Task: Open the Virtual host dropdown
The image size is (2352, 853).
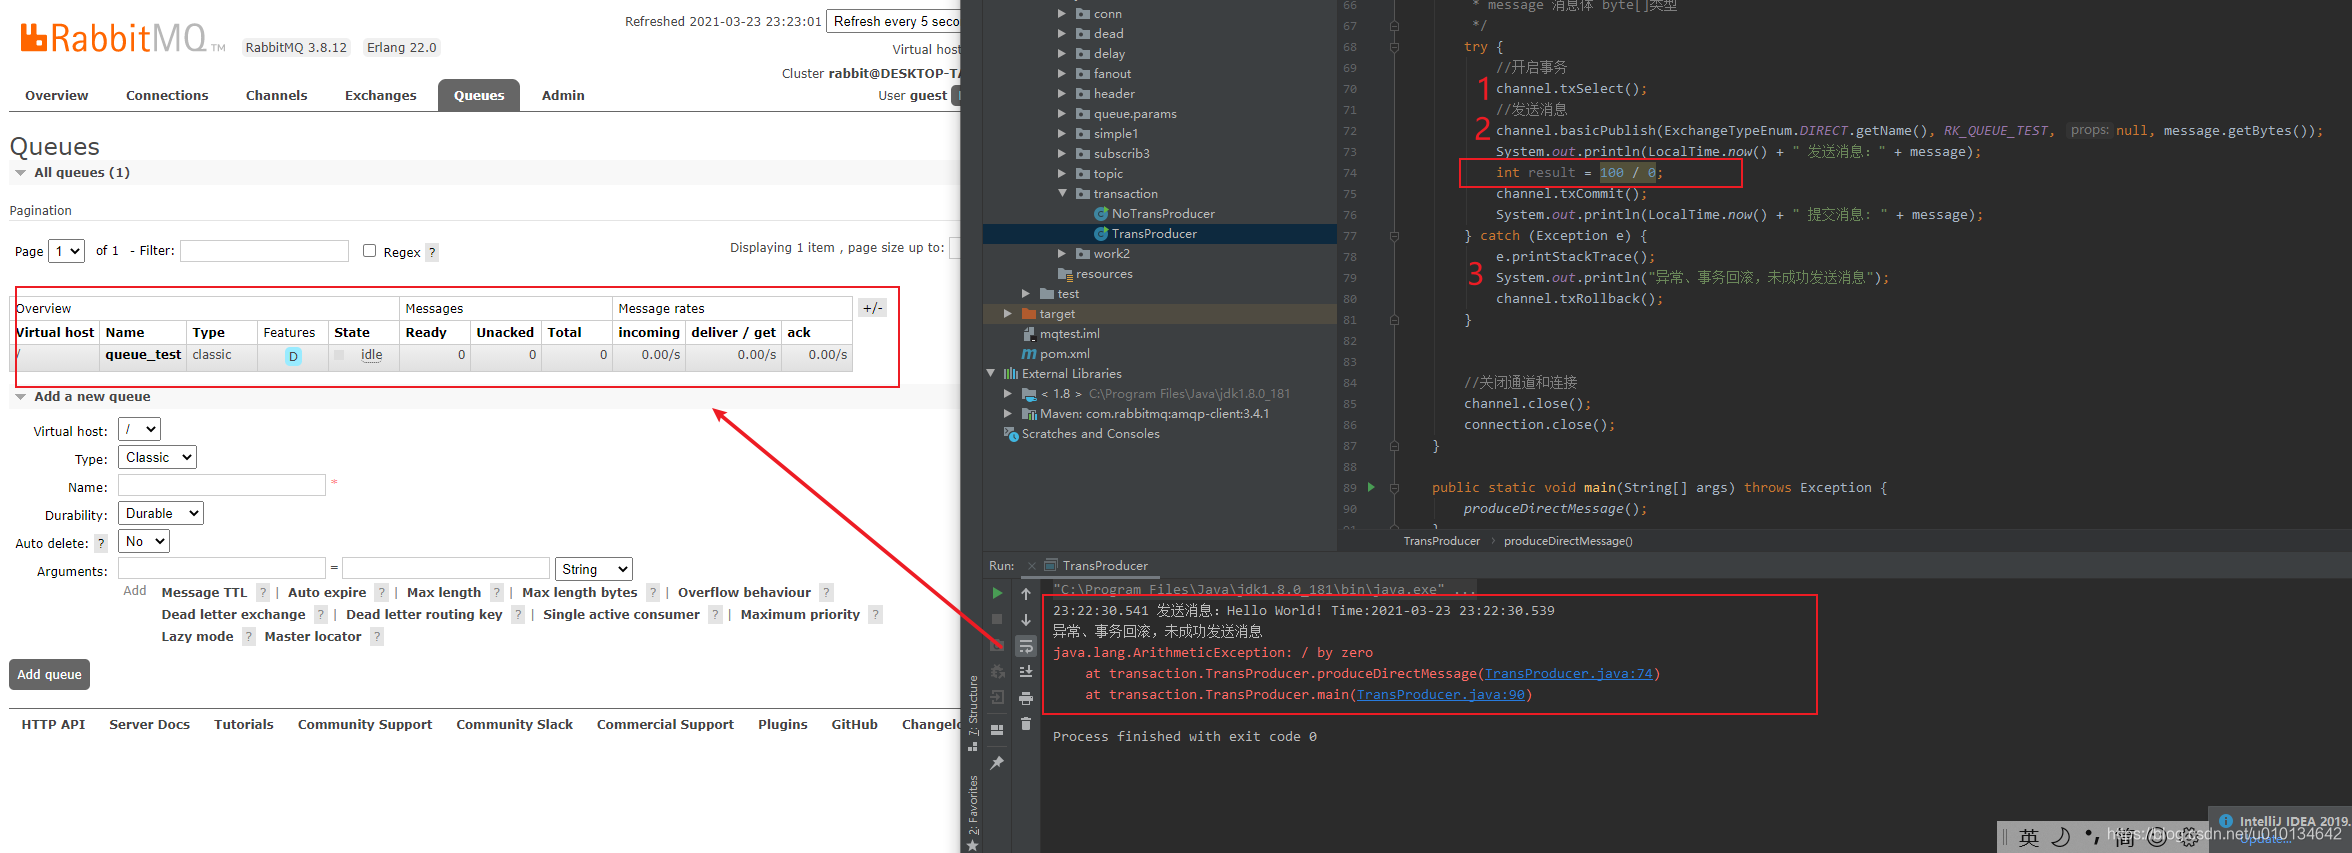Action: pos(139,430)
